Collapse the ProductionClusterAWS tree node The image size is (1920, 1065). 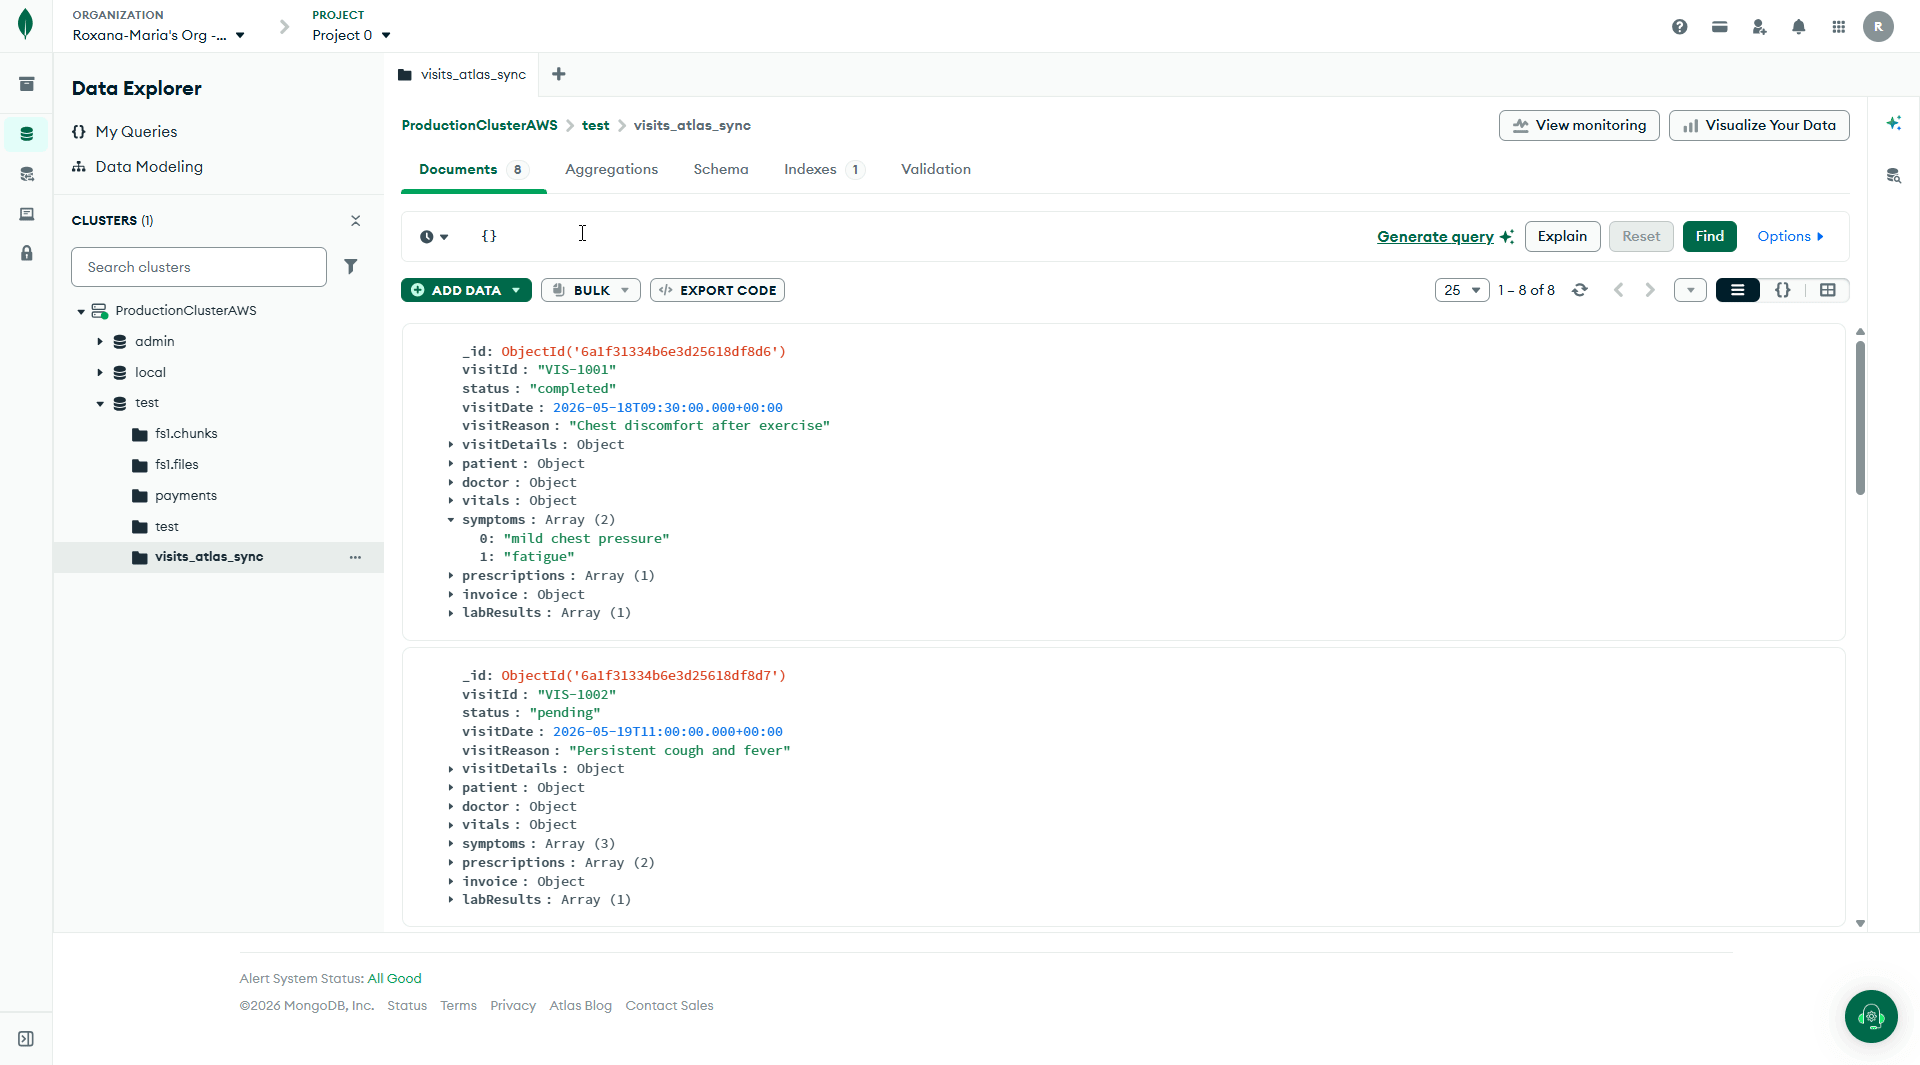click(x=81, y=312)
